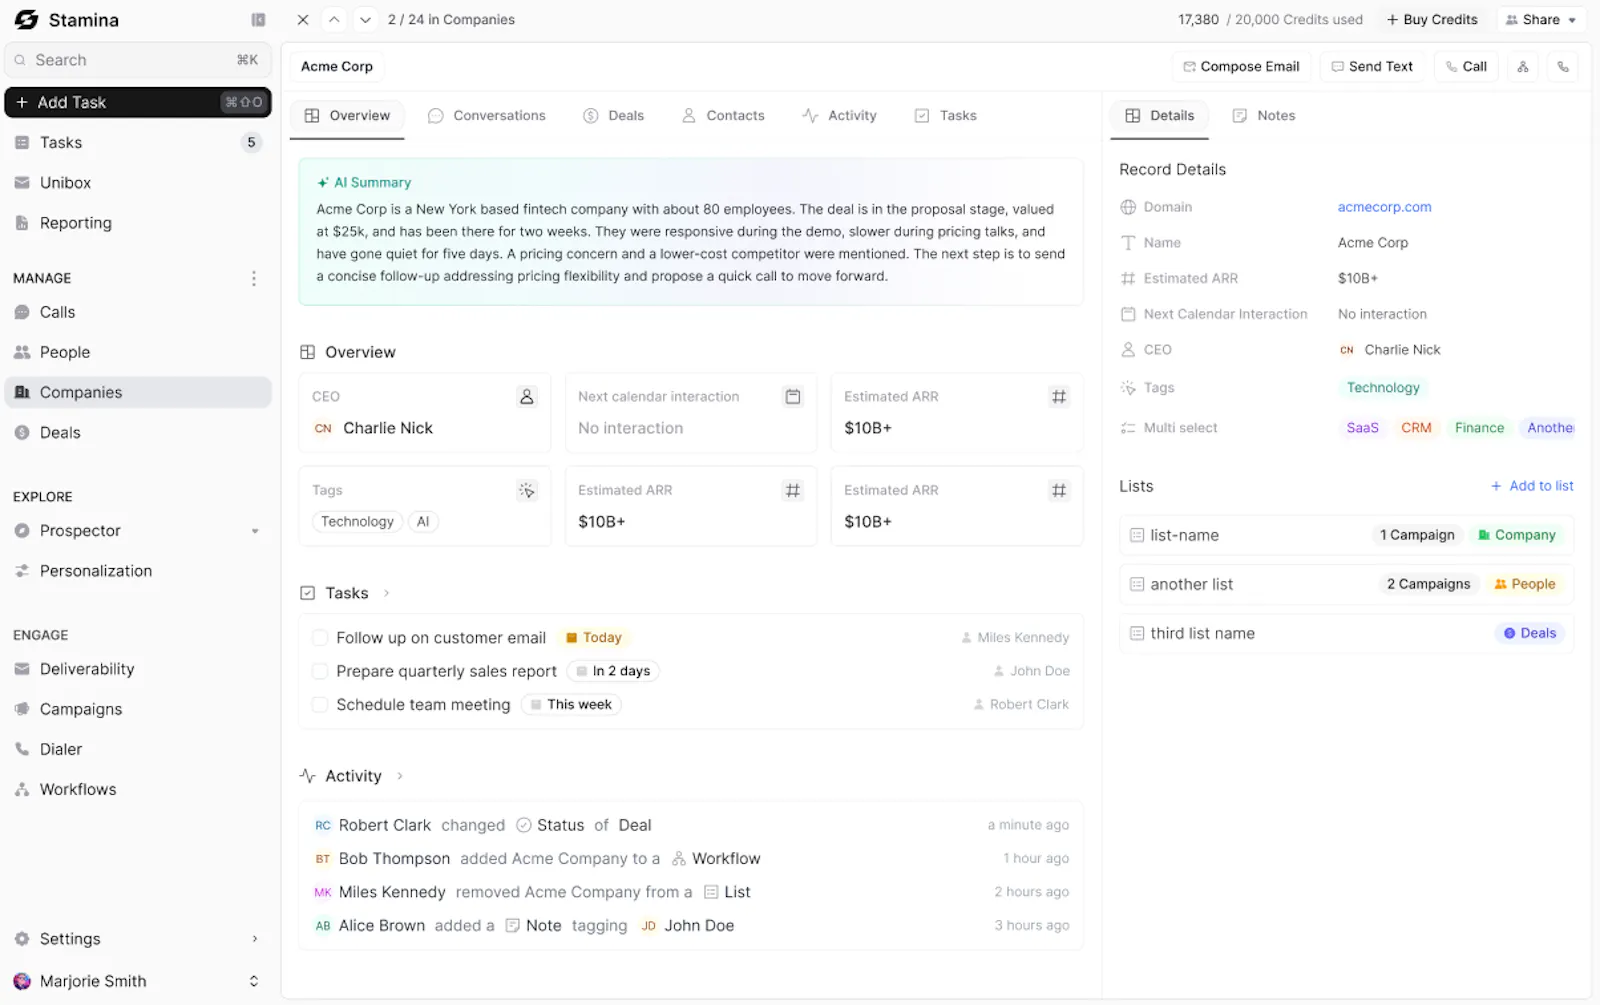The width and height of the screenshot is (1600, 1005).
Task: Open Reporting in the sidebar
Action: click(138, 223)
